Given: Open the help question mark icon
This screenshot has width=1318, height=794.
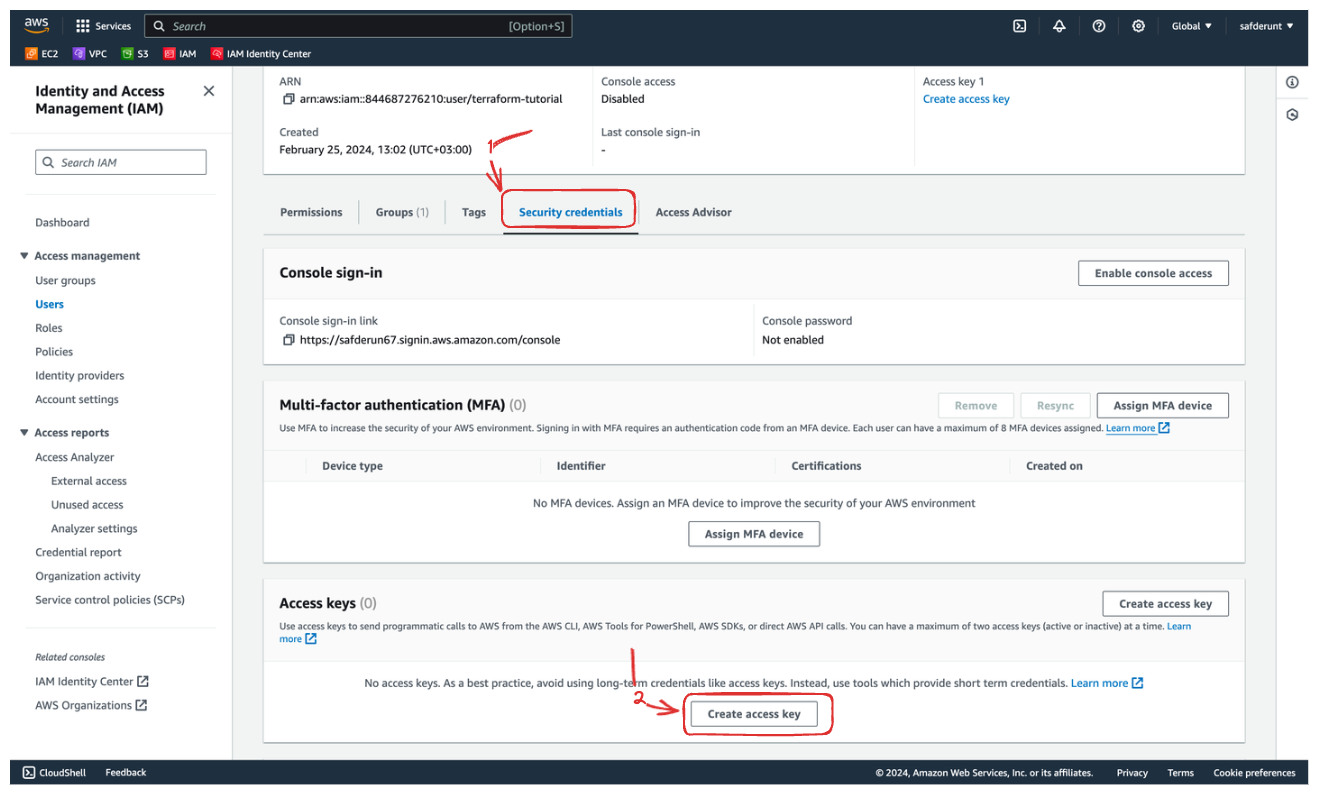Looking at the screenshot, I should pyautogui.click(x=1099, y=26).
